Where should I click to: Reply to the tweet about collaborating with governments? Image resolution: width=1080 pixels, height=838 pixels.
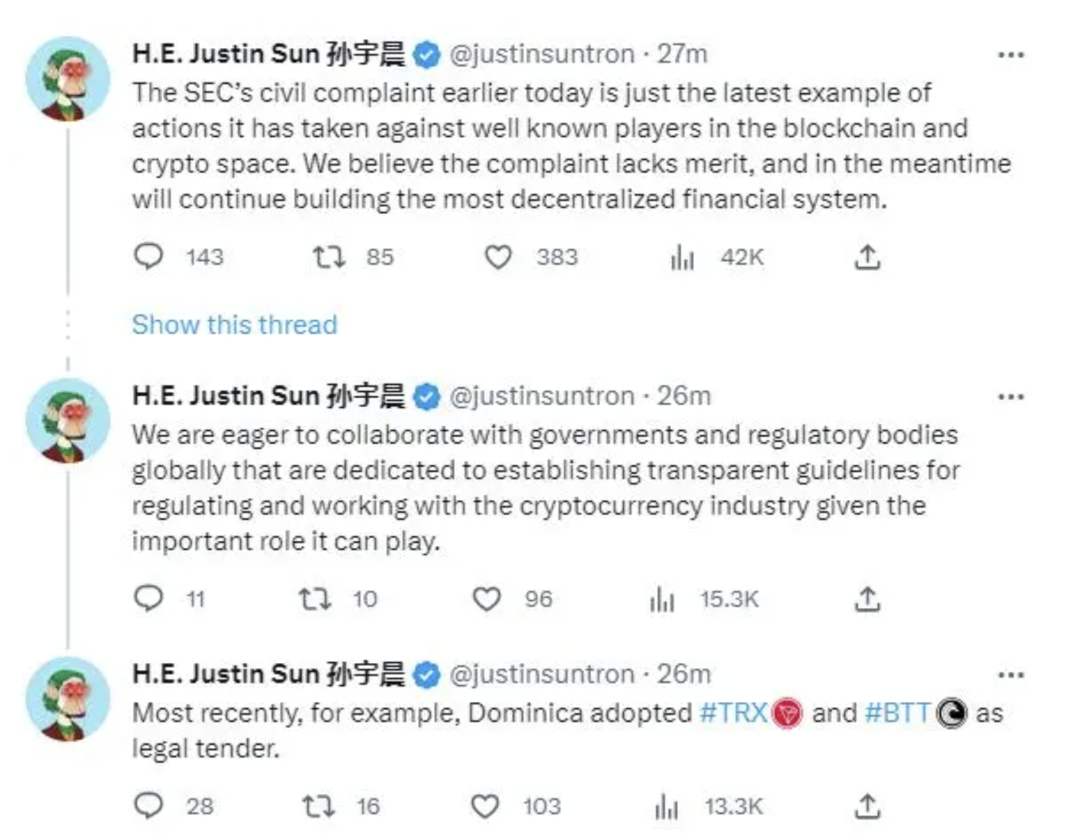(148, 599)
